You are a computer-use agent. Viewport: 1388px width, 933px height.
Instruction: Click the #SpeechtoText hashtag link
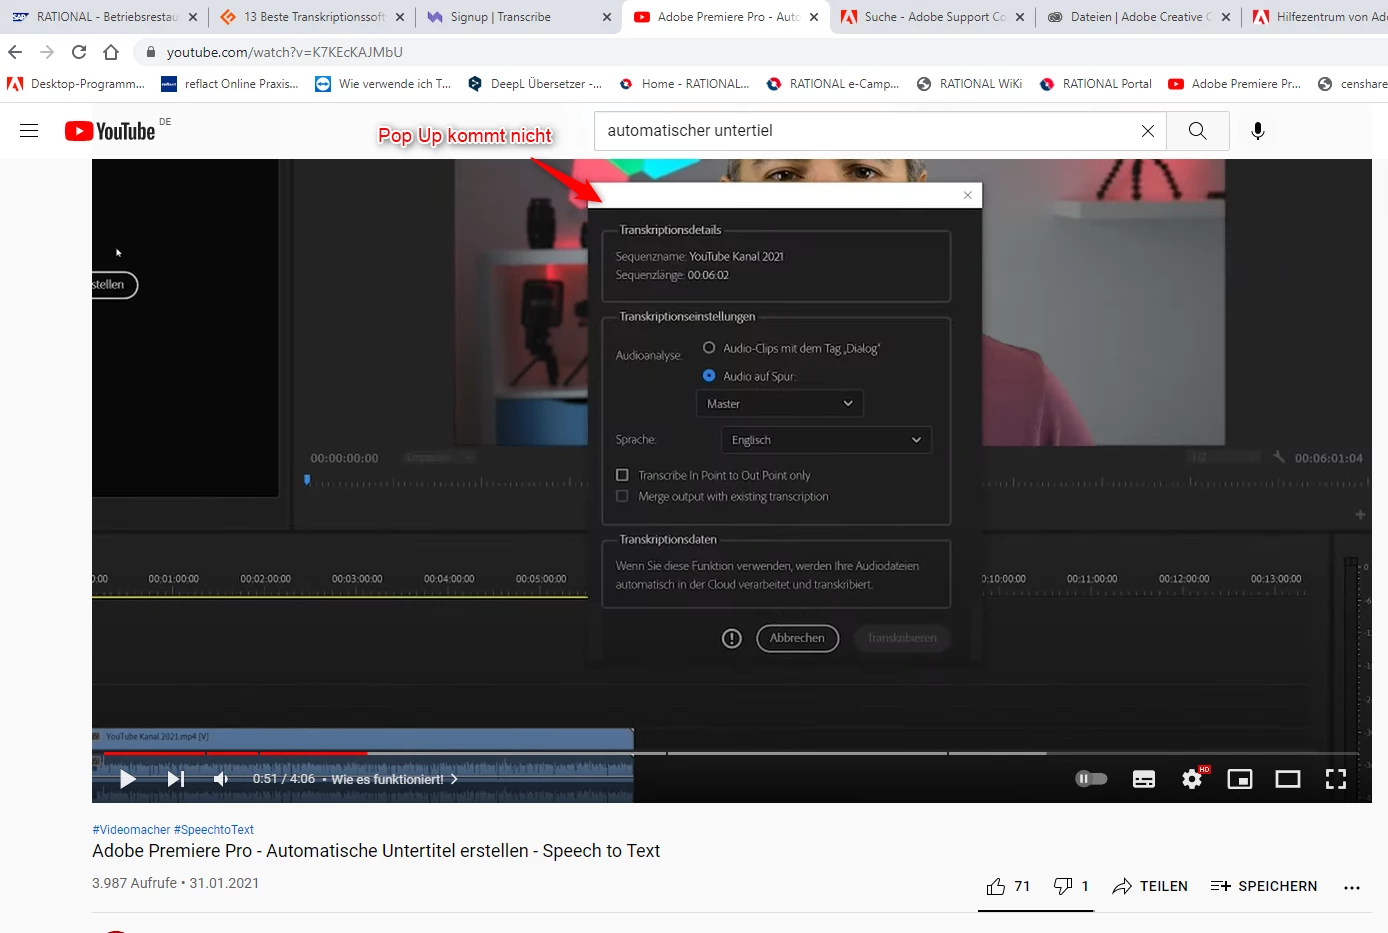click(x=214, y=829)
